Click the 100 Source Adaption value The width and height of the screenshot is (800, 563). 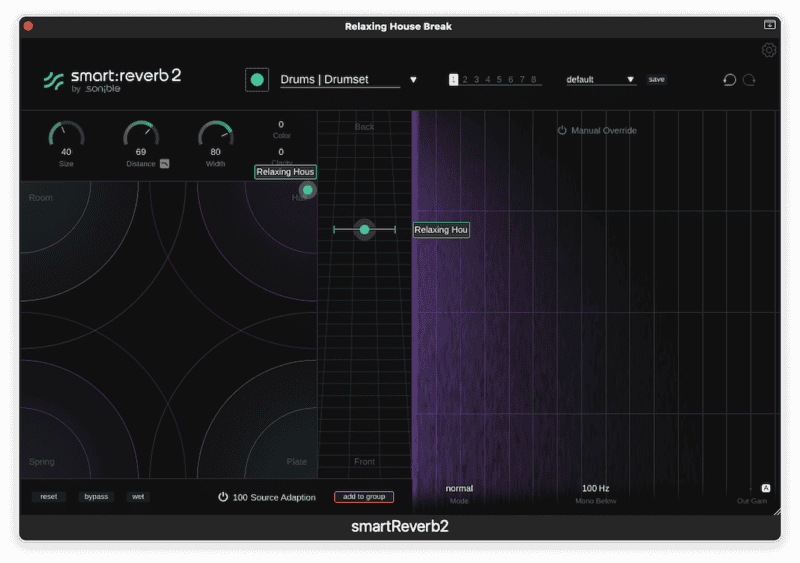click(x=240, y=497)
